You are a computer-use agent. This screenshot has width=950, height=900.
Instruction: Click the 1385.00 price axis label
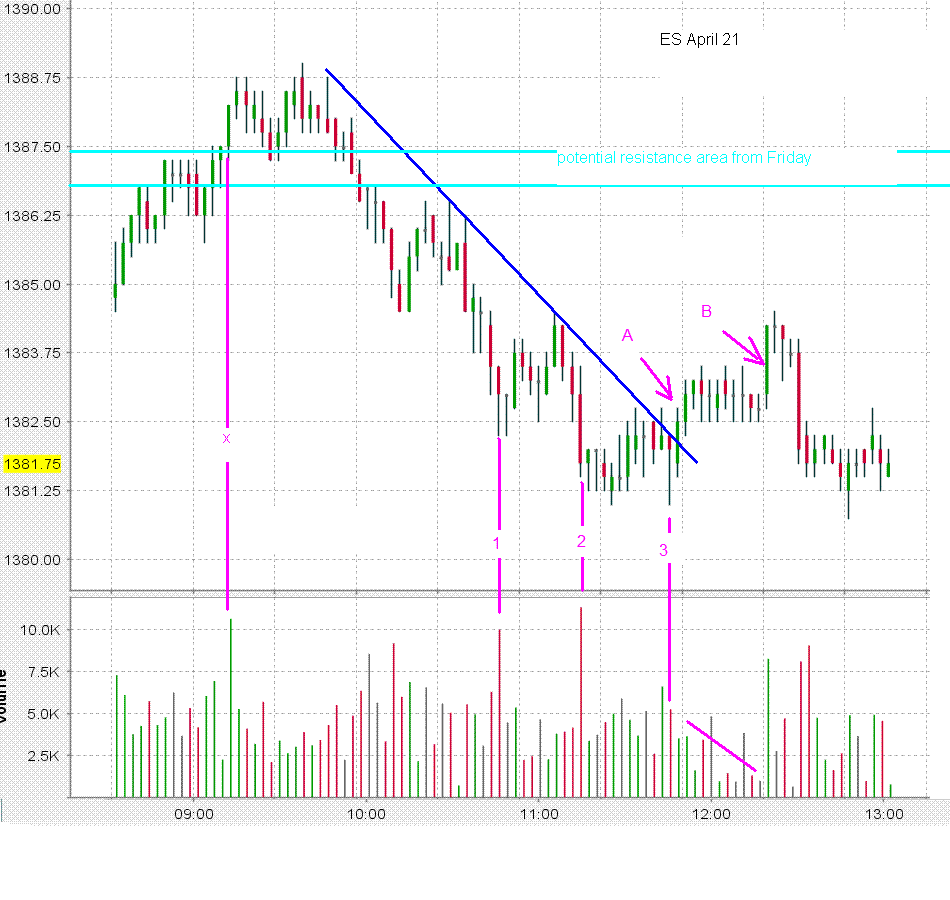pyautogui.click(x=32, y=285)
